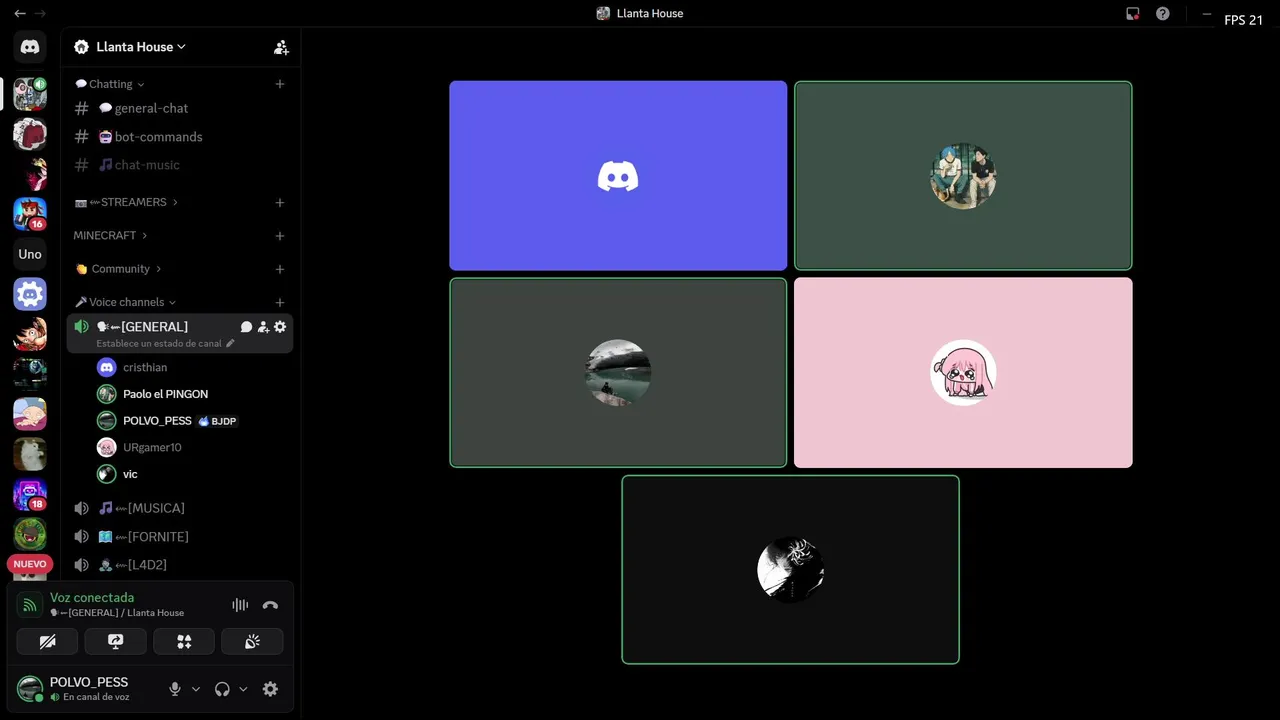
Task: Open headphone output device options arrow
Action: point(243,689)
